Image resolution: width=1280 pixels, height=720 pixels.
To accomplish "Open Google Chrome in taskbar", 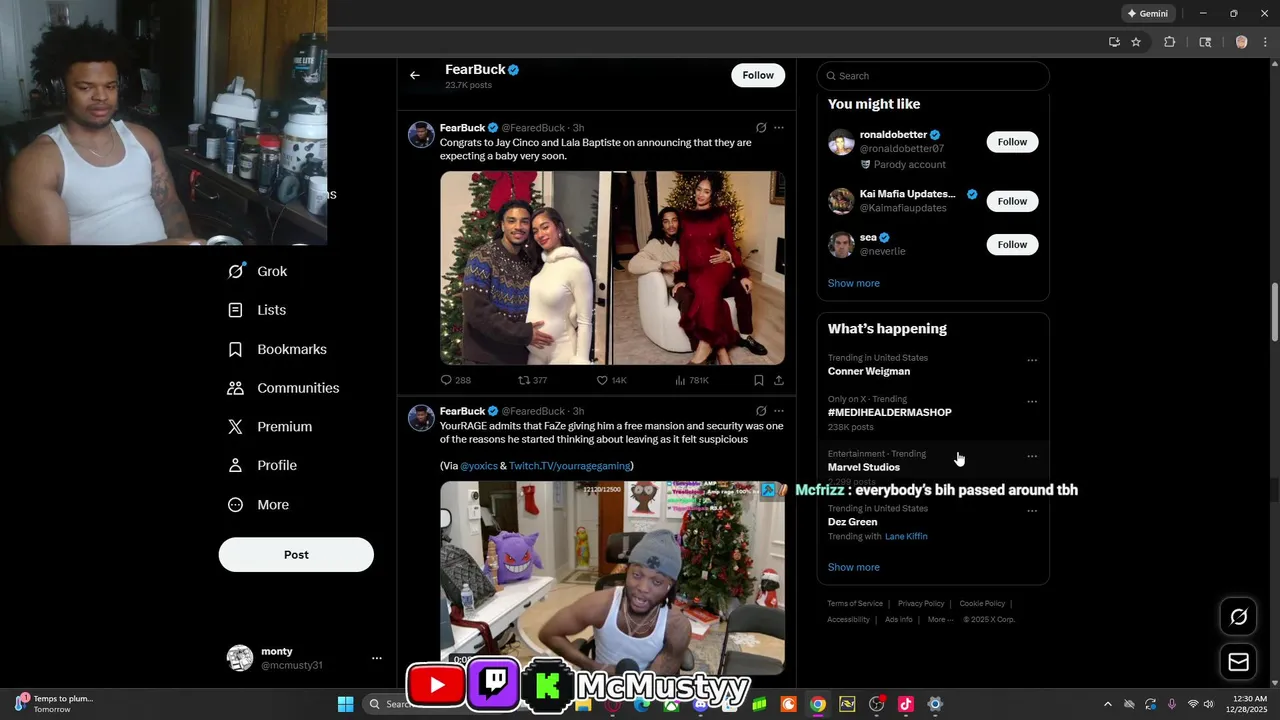I will pos(818,704).
